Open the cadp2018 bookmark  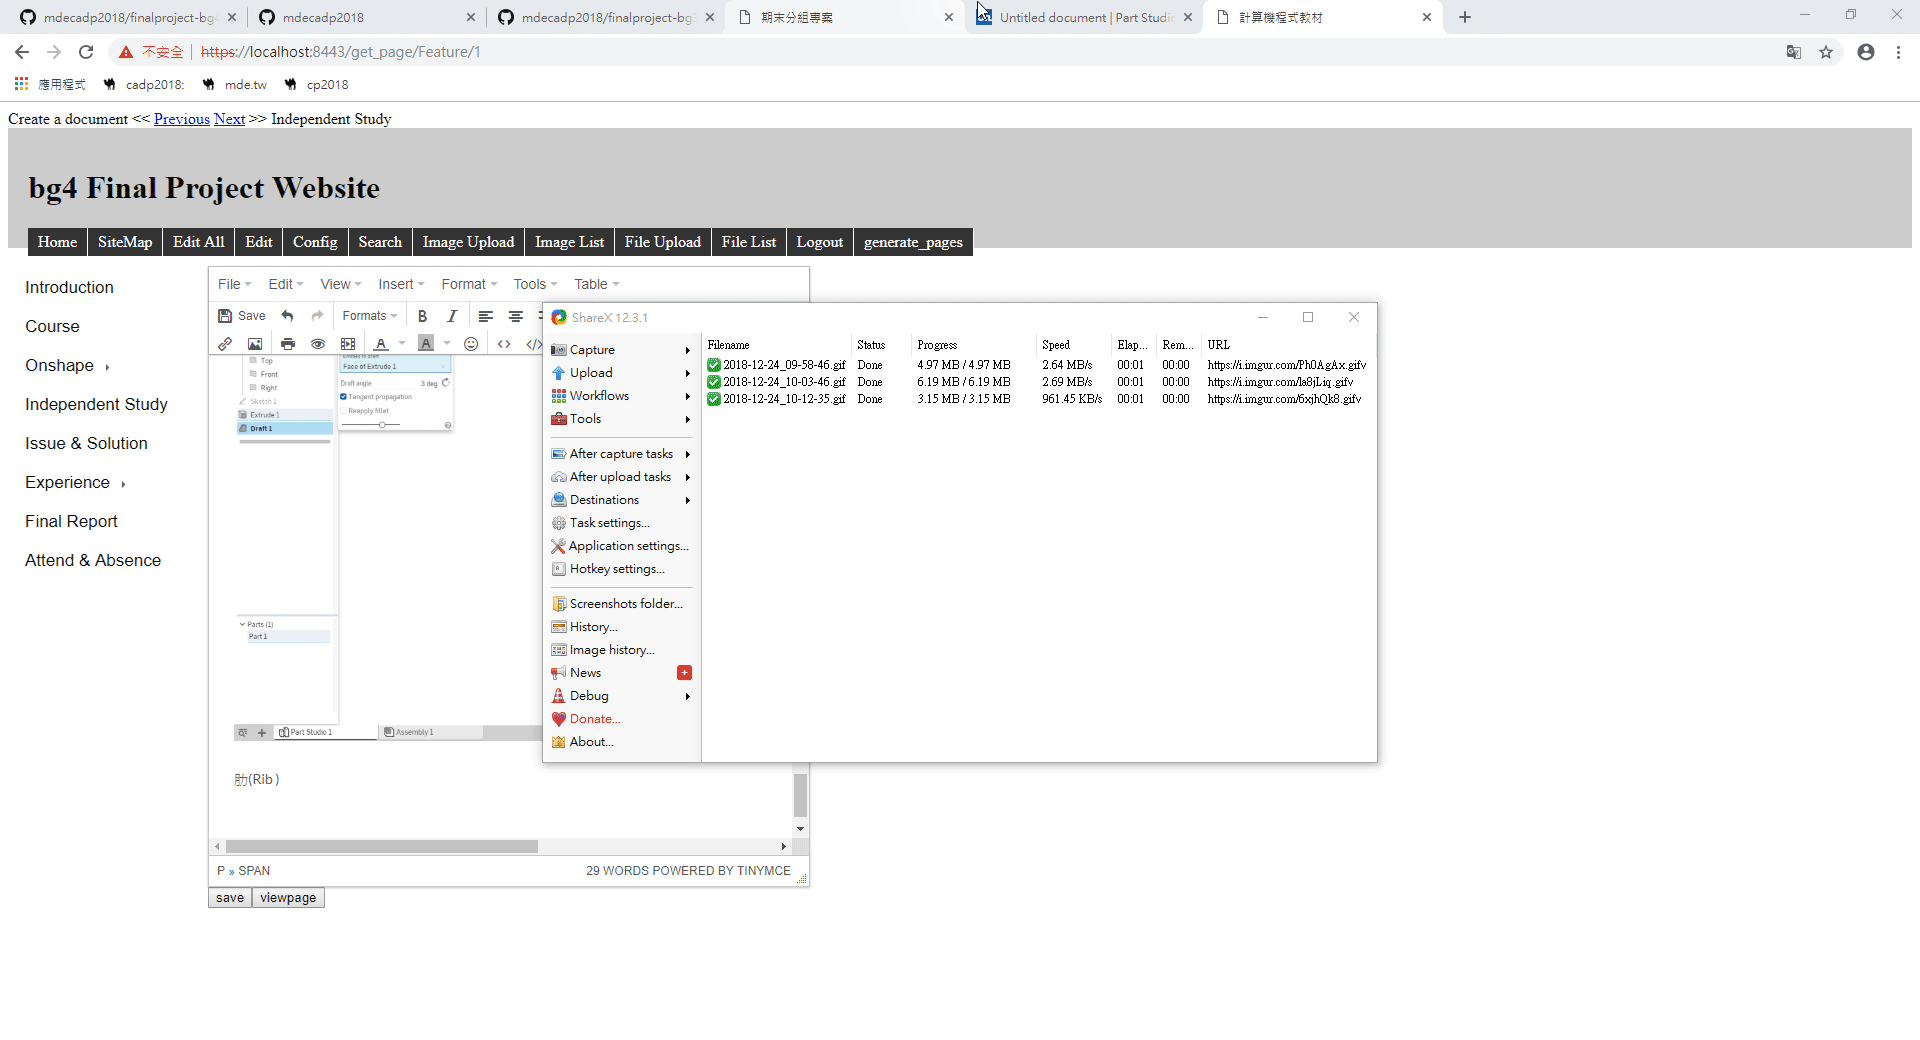[x=144, y=85]
